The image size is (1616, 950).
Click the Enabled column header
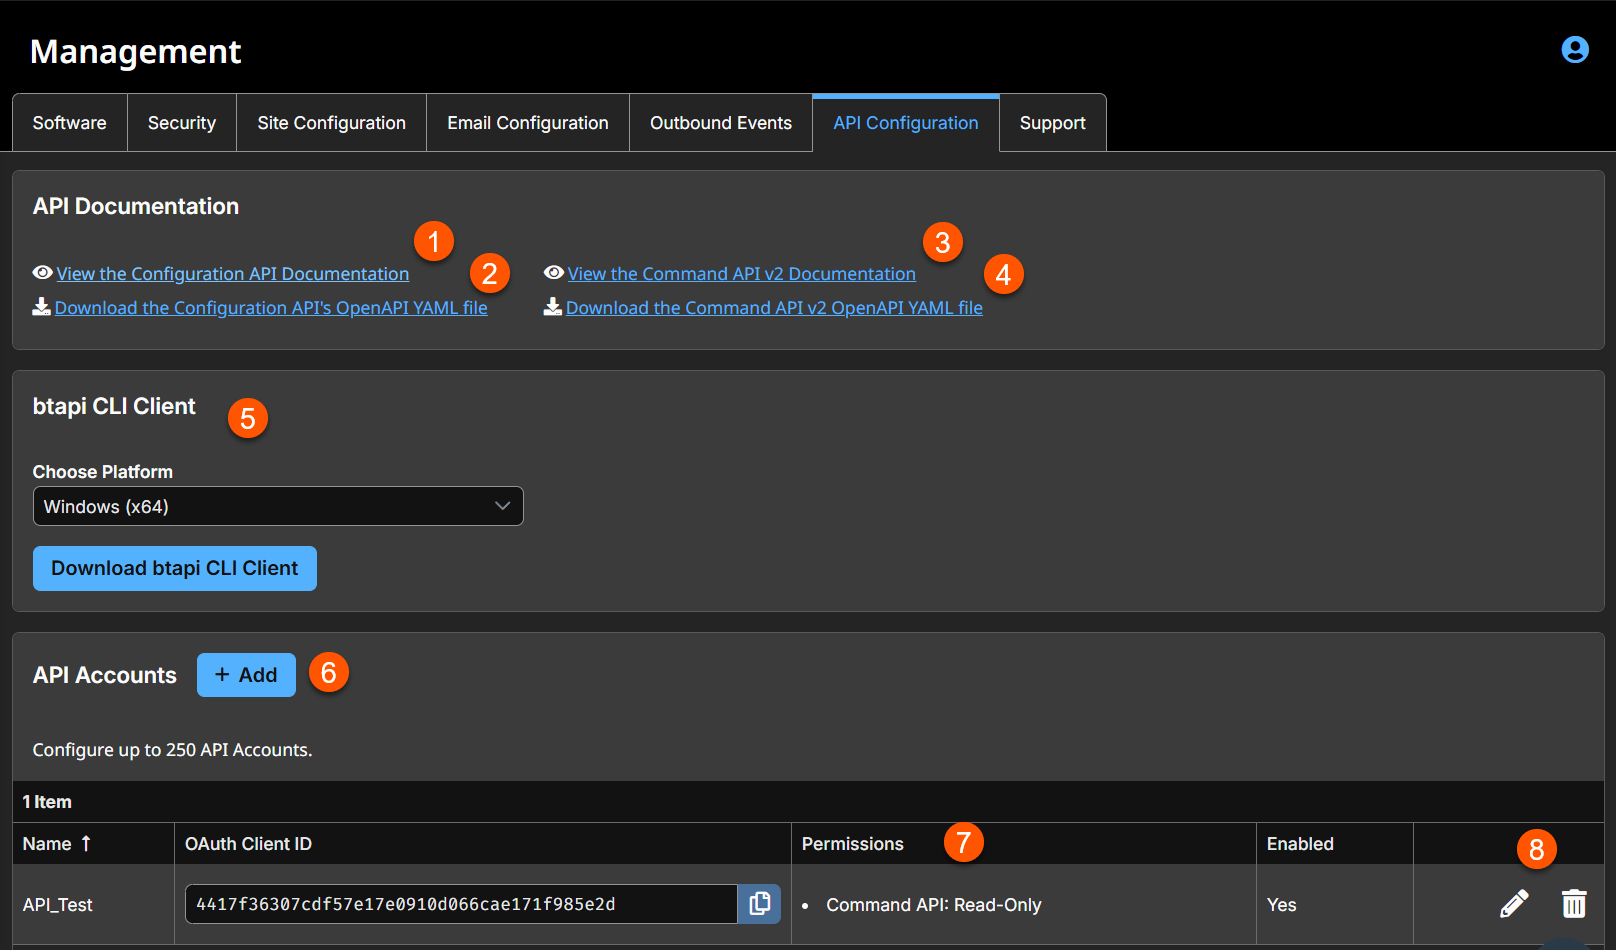[x=1300, y=844]
